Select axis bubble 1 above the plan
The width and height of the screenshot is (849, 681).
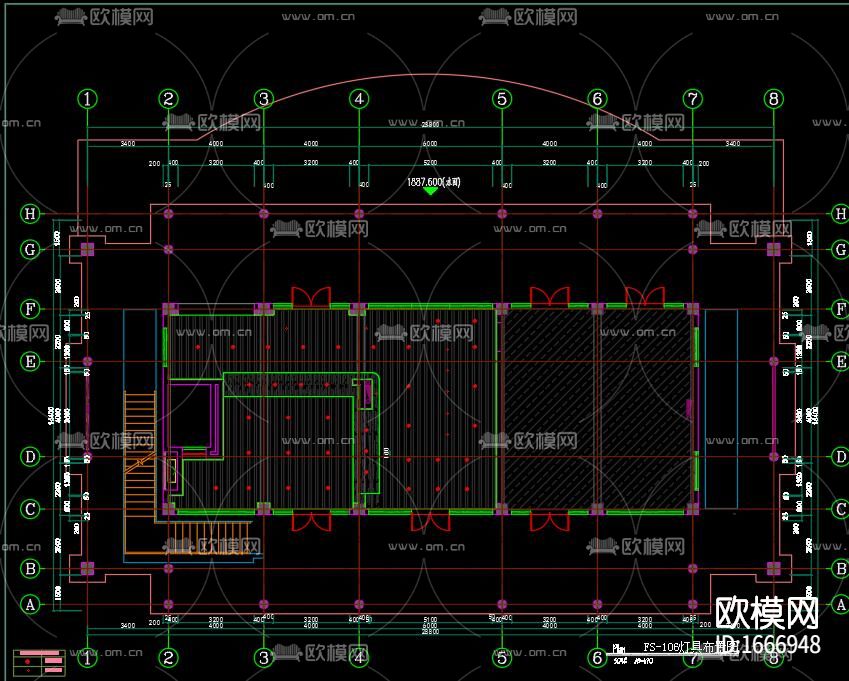click(87, 99)
